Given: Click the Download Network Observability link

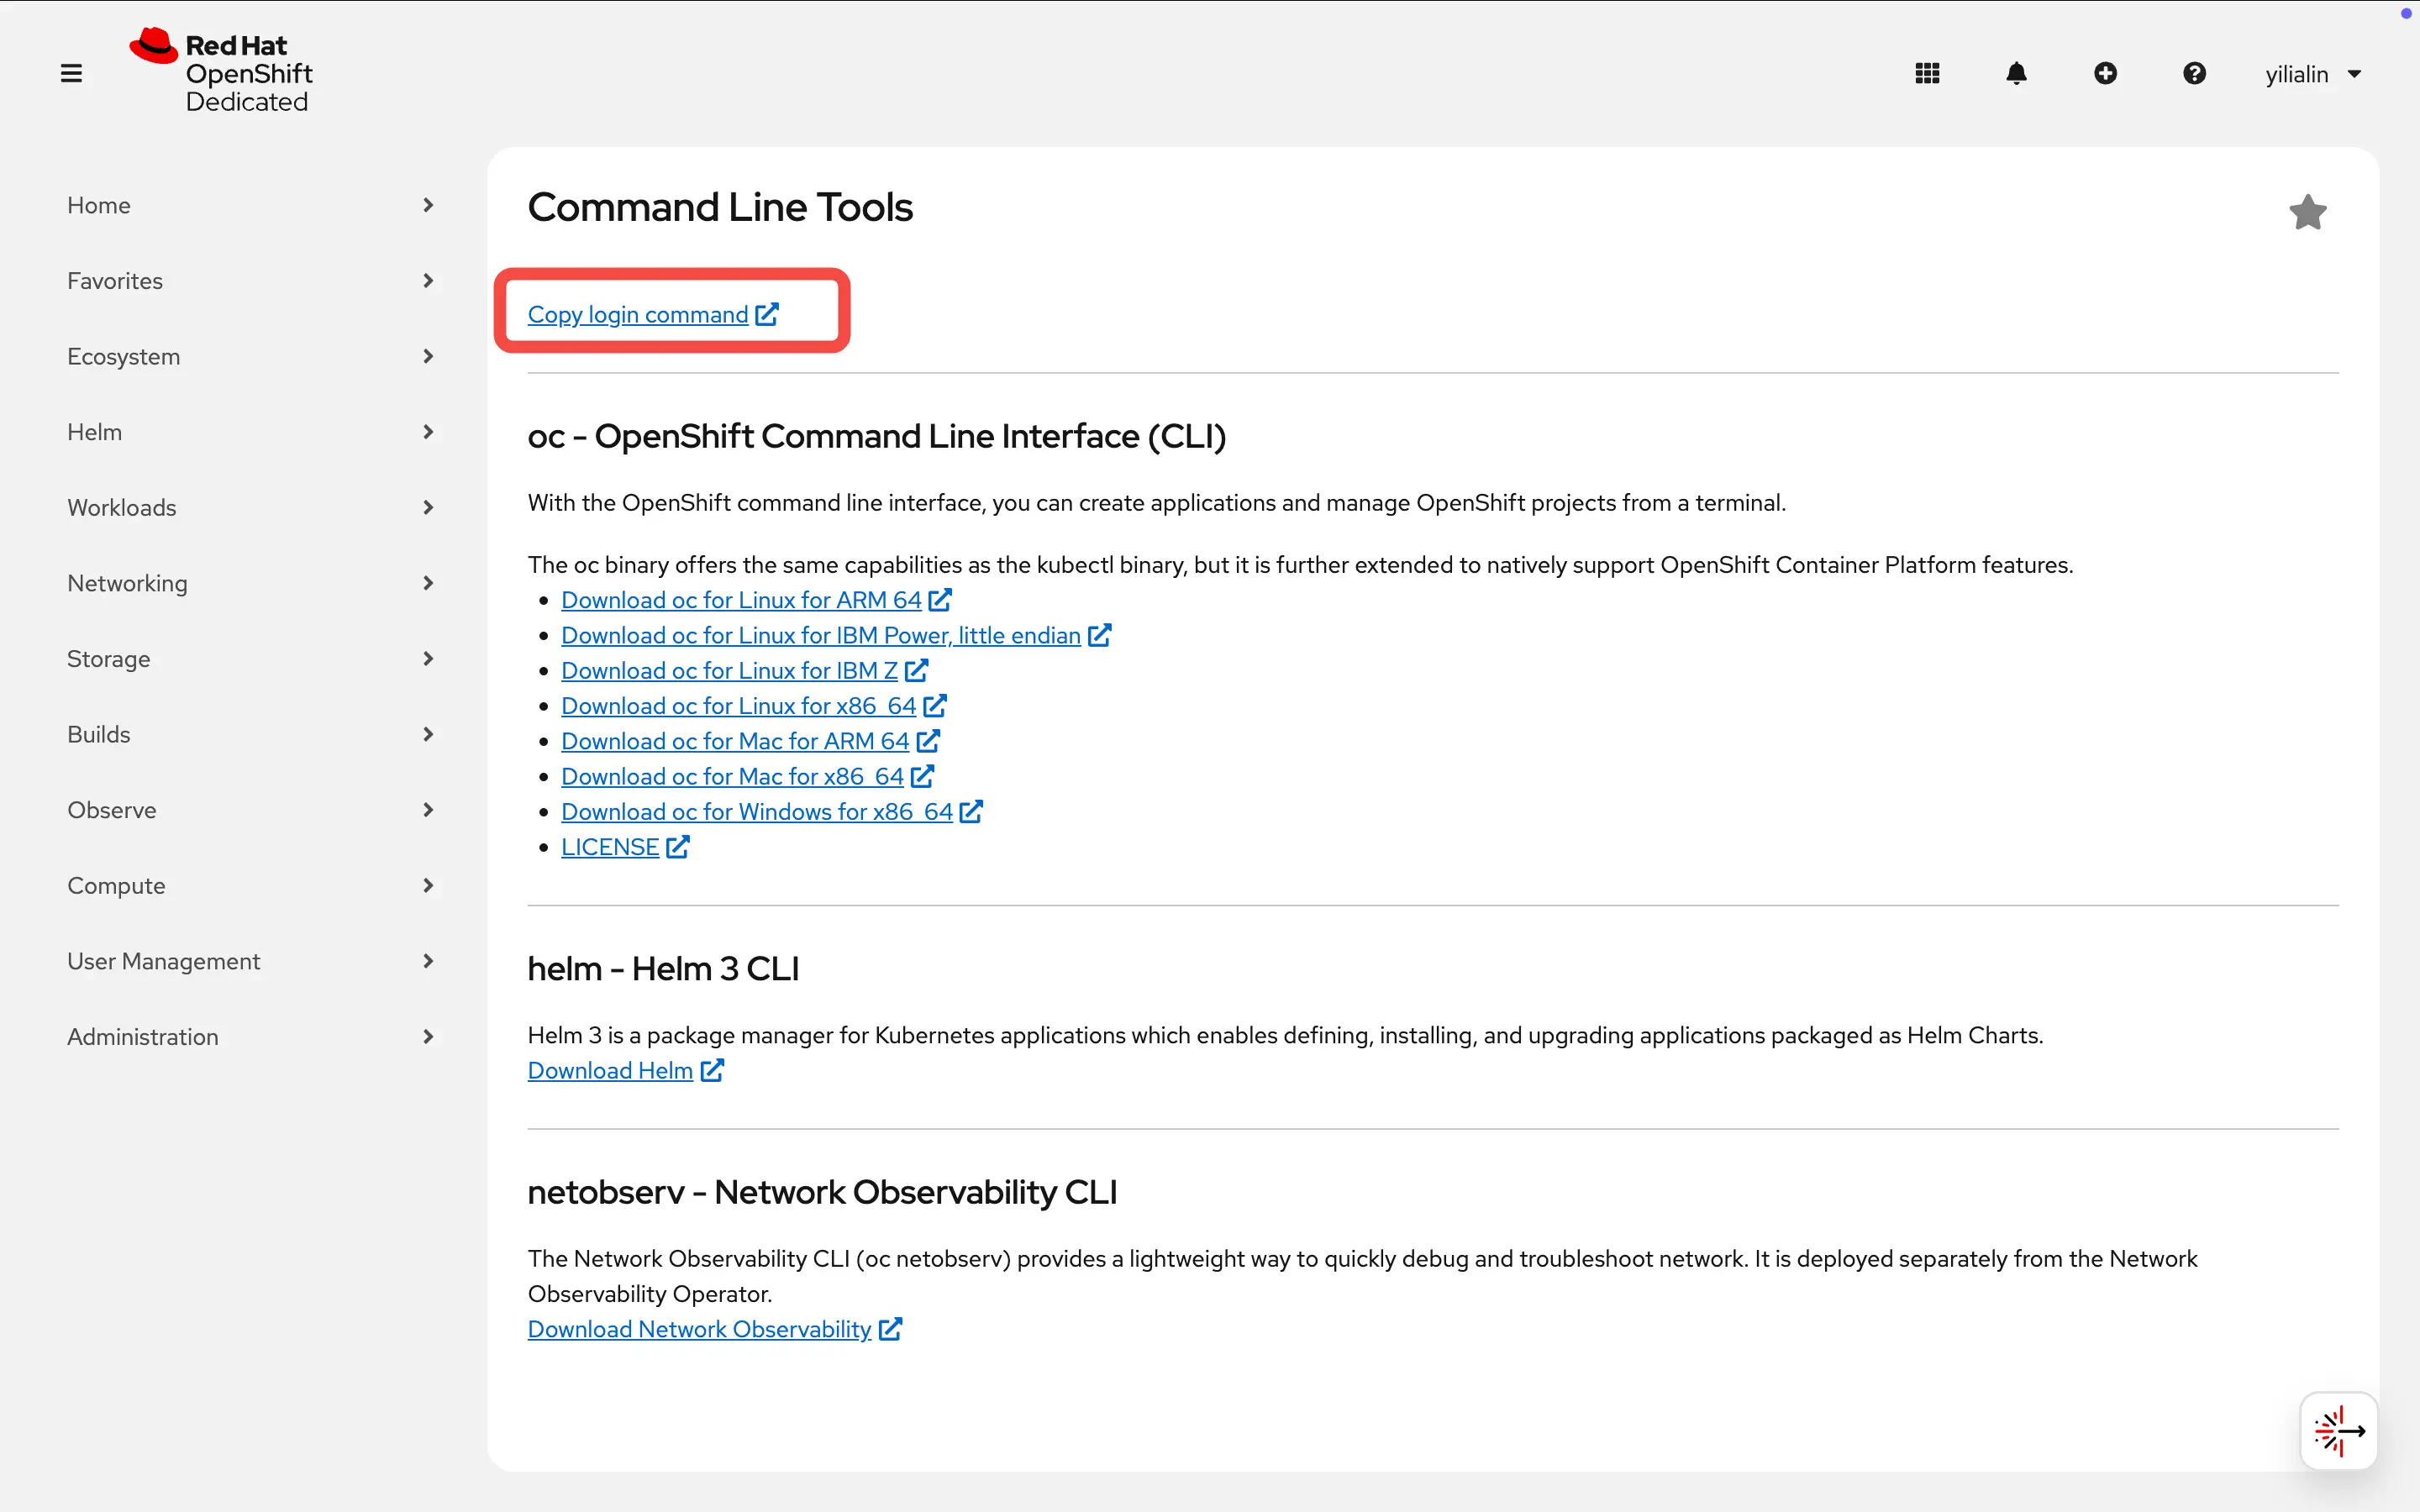Looking at the screenshot, I should coord(700,1328).
